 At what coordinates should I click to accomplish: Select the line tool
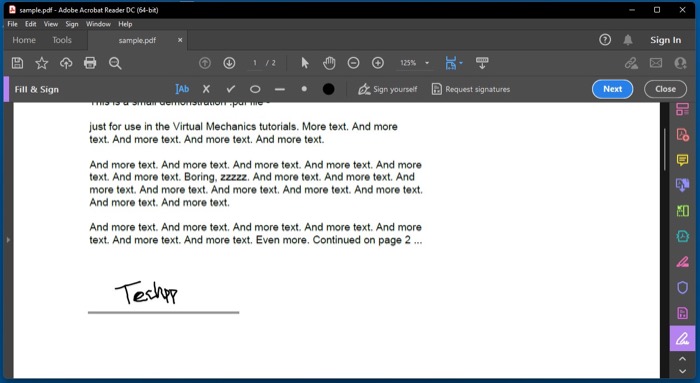pos(280,89)
